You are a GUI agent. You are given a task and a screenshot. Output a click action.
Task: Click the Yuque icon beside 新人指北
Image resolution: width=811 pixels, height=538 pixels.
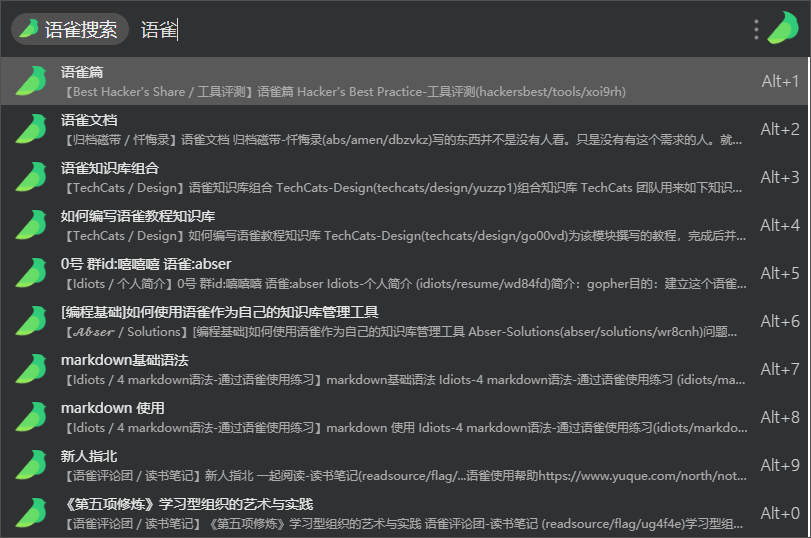pyautogui.click(x=31, y=465)
